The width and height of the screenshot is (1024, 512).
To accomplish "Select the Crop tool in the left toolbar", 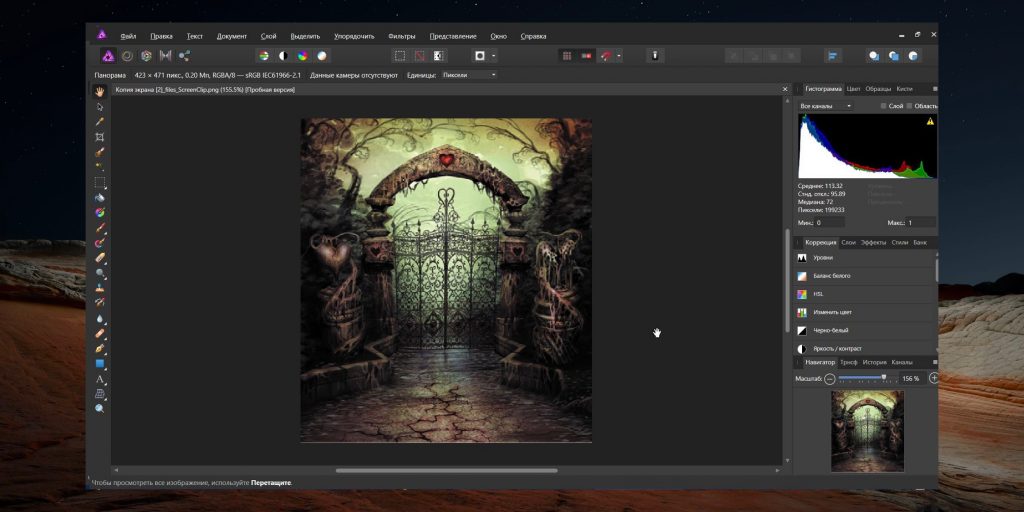I will pos(100,137).
